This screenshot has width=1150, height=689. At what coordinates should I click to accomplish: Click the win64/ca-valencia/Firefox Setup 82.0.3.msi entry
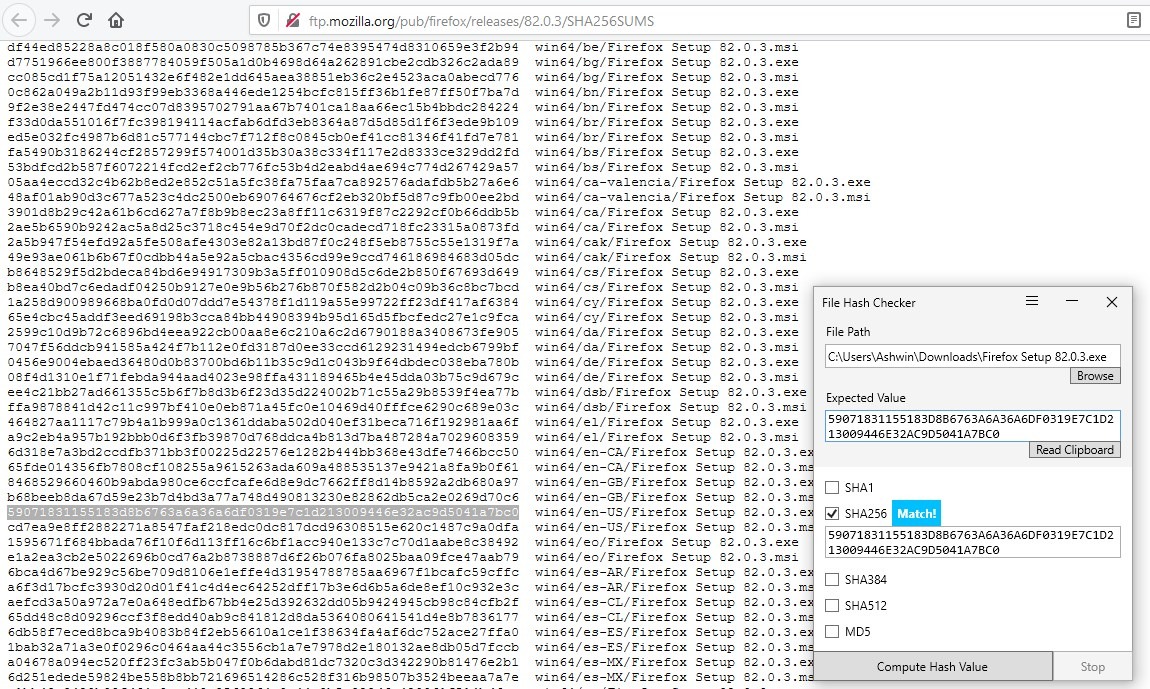click(x=703, y=197)
